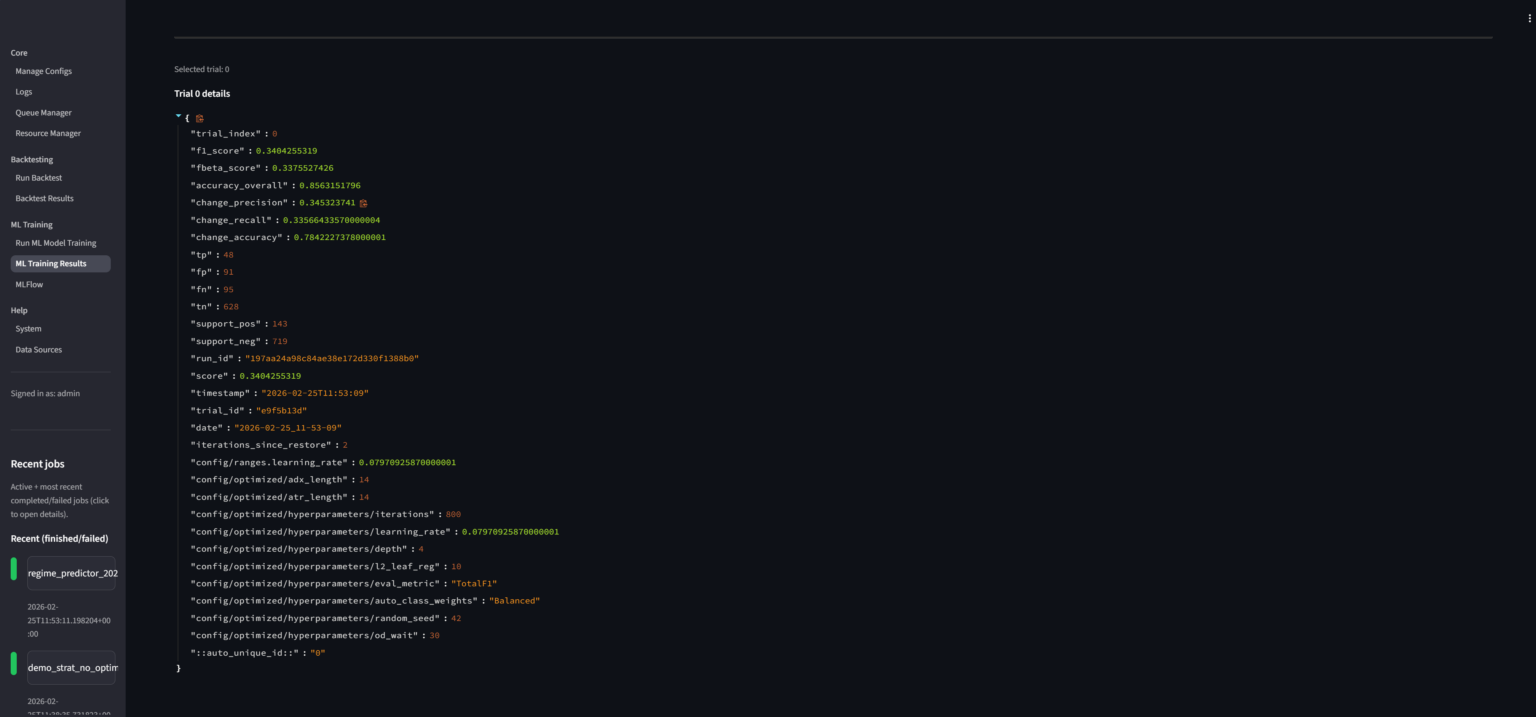Open the MLFlow page
Image resolution: width=1536 pixels, height=717 pixels.
(x=29, y=285)
